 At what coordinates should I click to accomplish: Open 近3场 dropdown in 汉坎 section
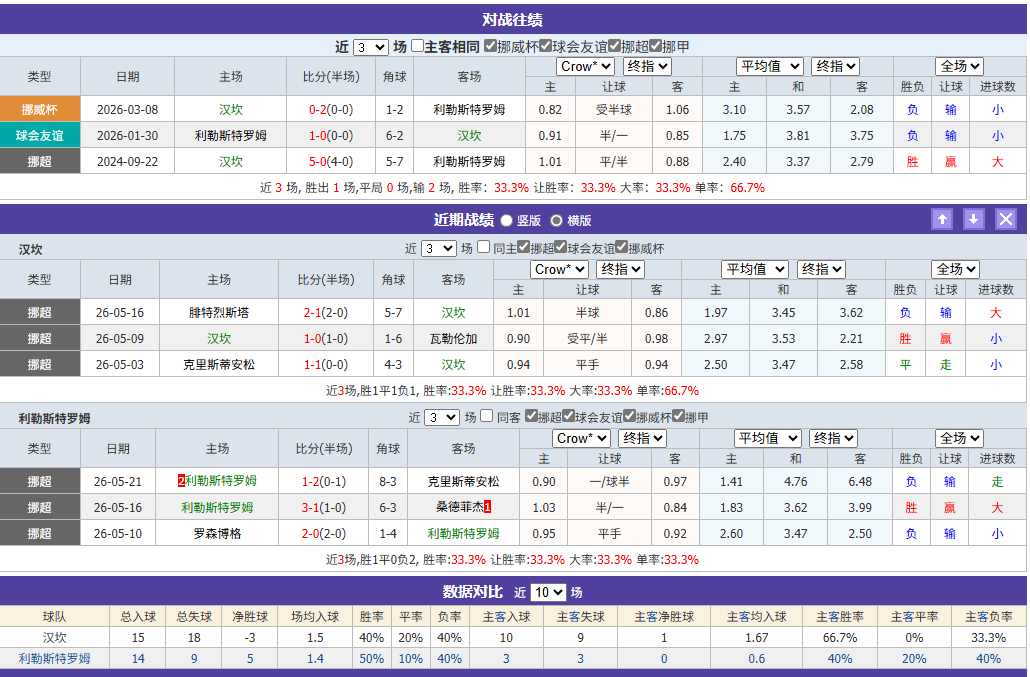[439, 249]
